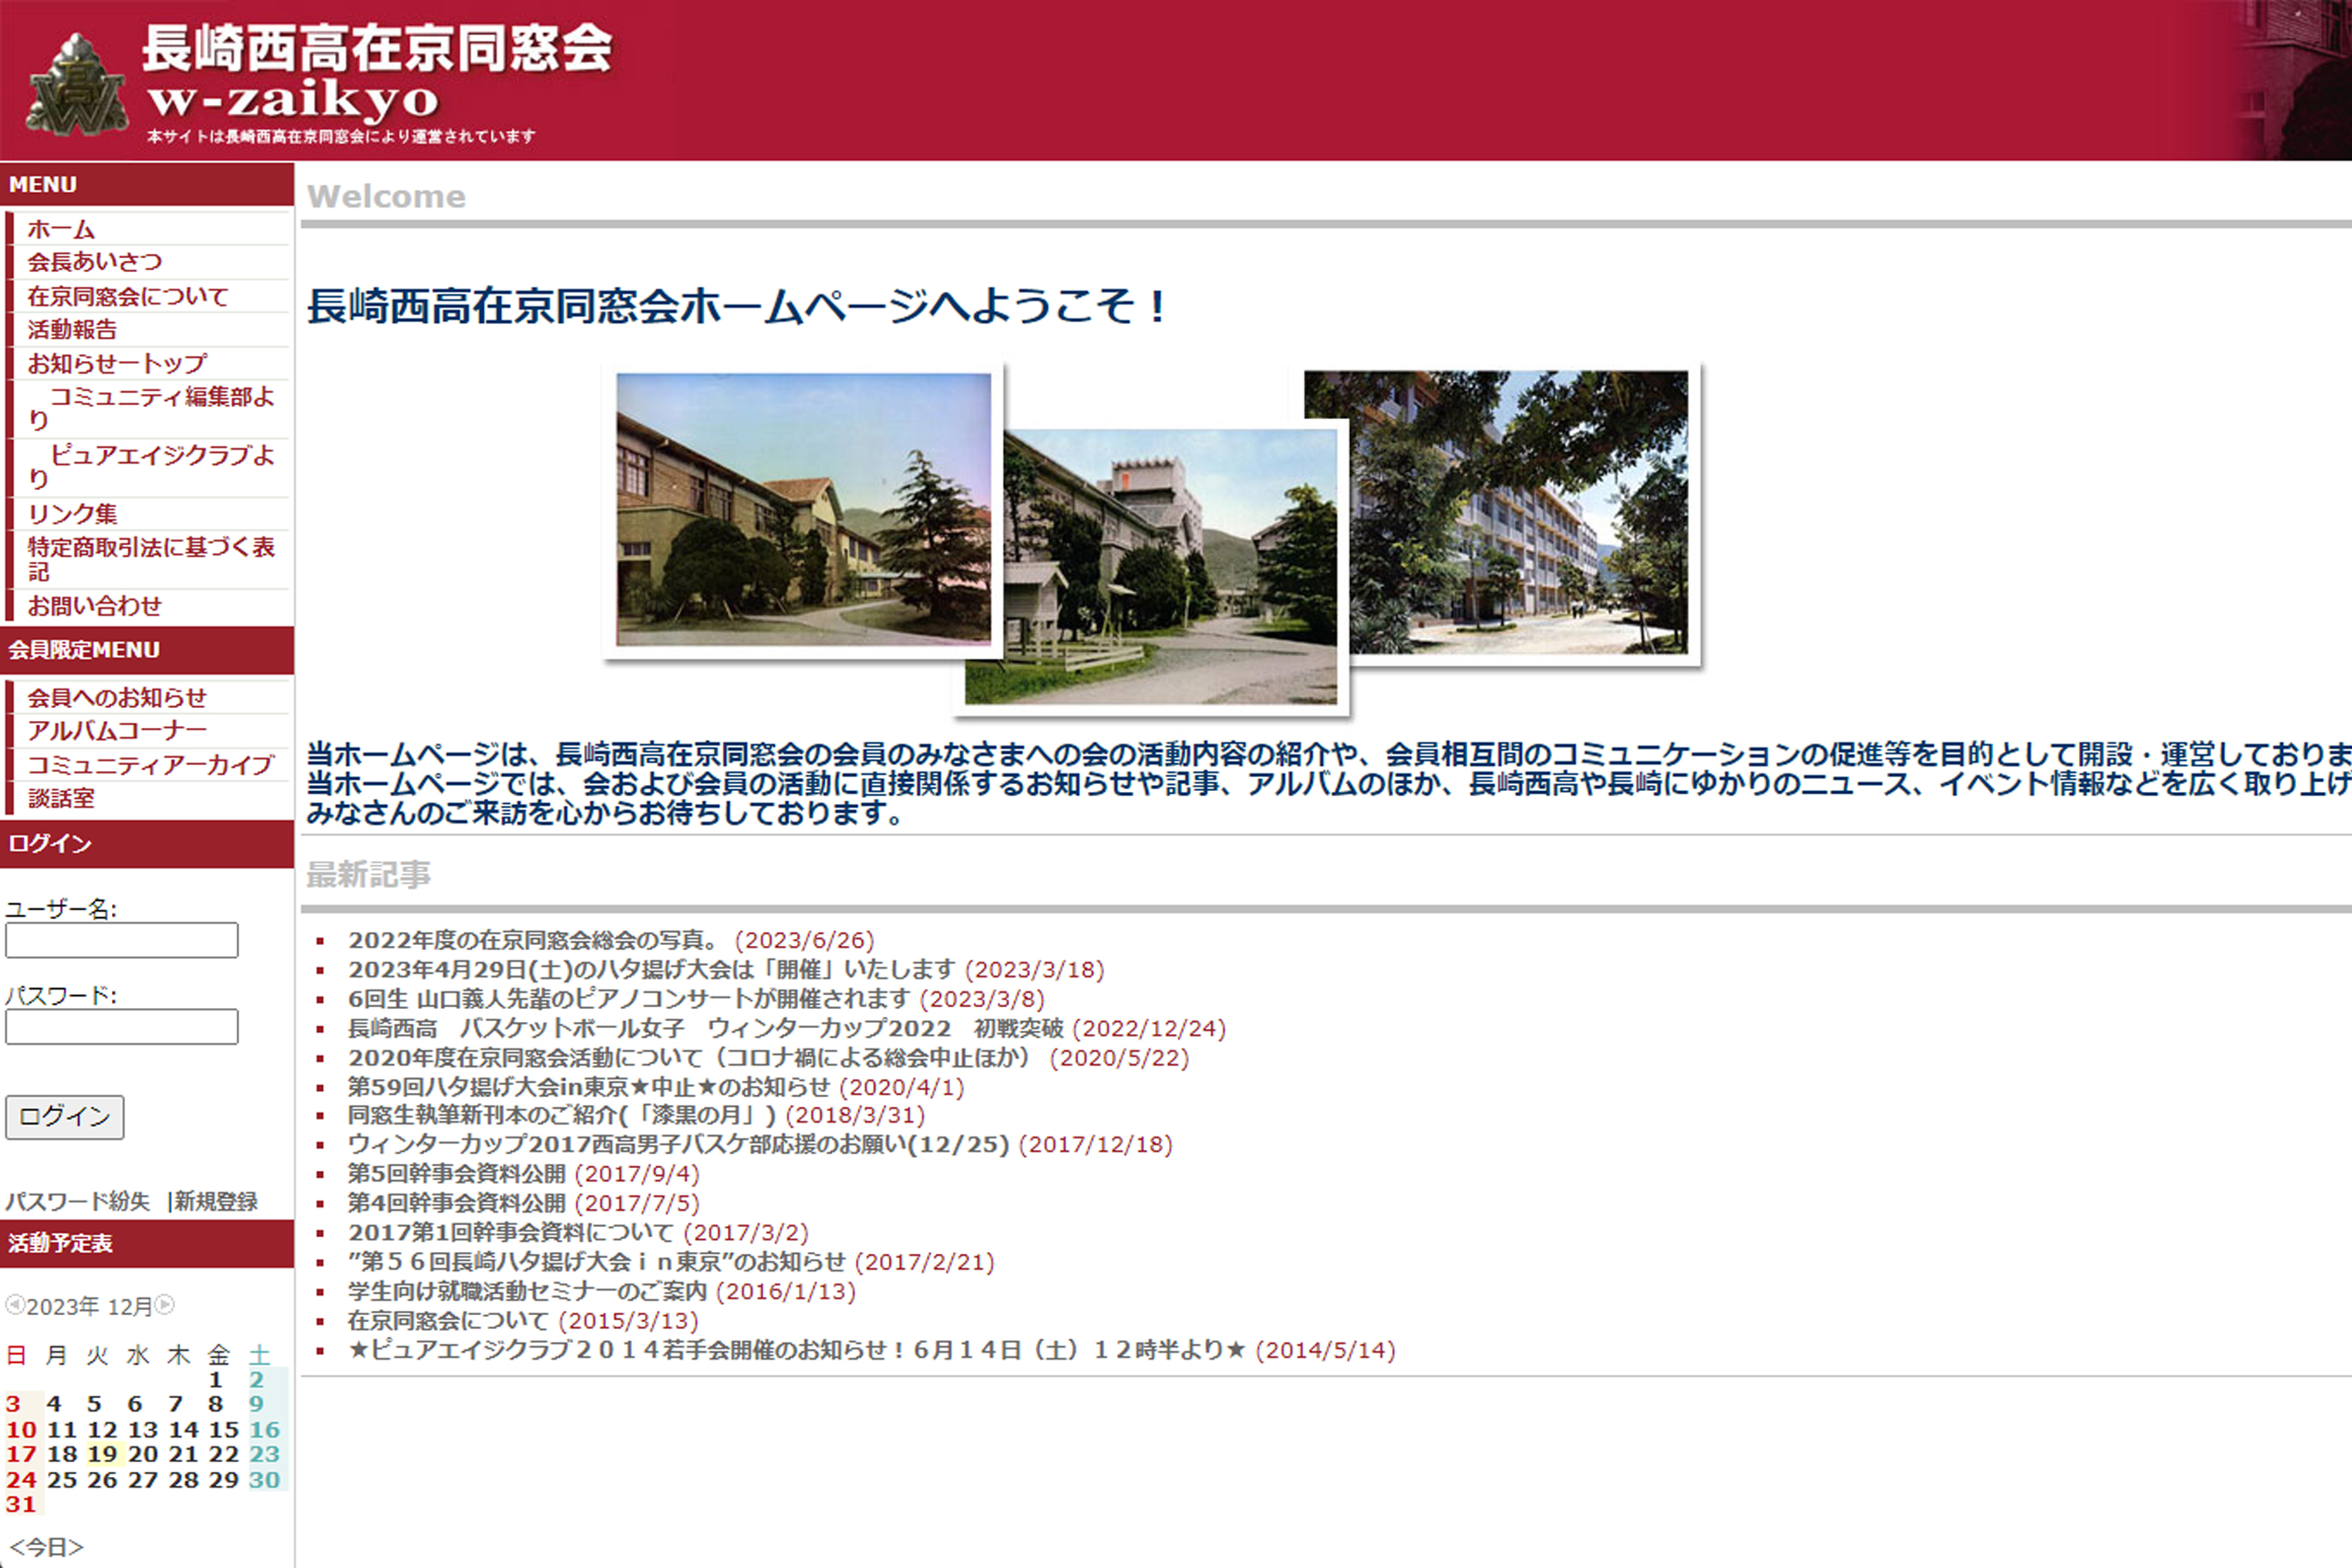Click <今日> link below calendar

pyautogui.click(x=47, y=1547)
